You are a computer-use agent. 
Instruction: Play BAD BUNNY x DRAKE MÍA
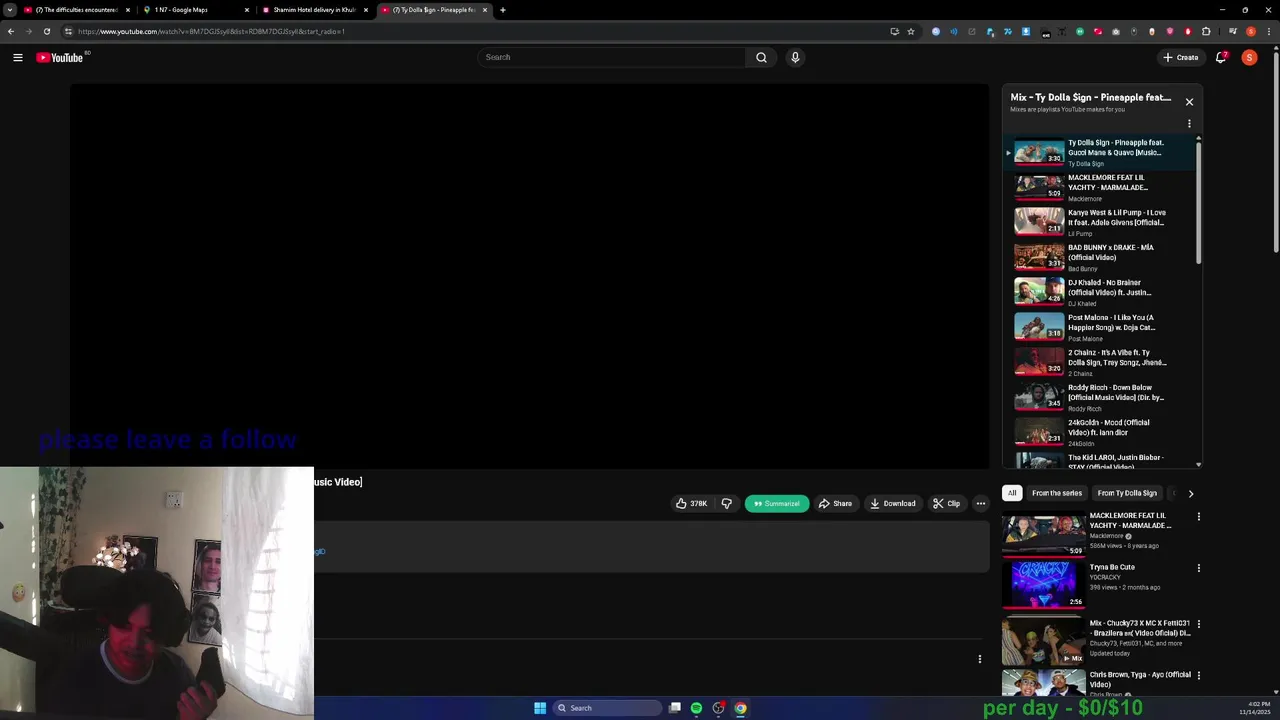click(1100, 257)
